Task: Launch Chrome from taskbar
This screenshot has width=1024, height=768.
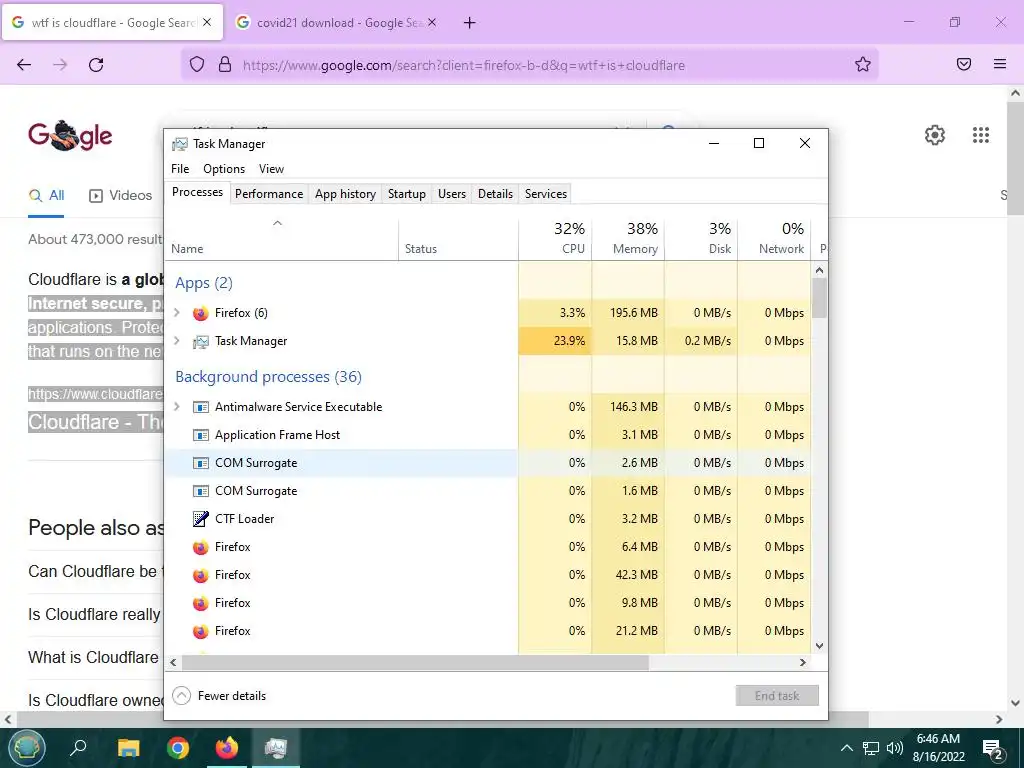Action: pos(178,748)
